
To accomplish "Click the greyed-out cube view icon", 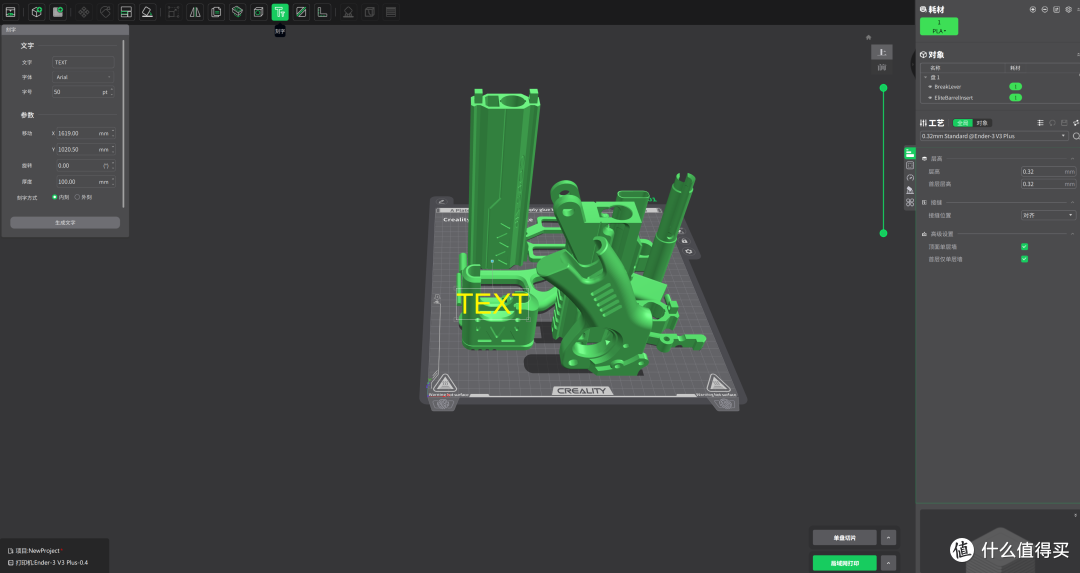I will pos(370,12).
